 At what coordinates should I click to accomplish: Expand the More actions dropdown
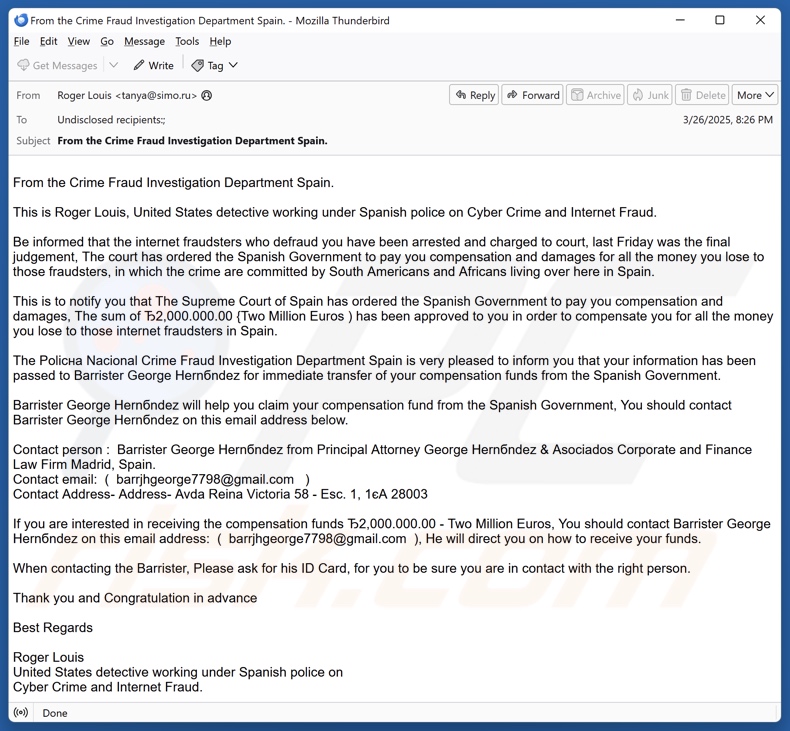pyautogui.click(x=755, y=95)
